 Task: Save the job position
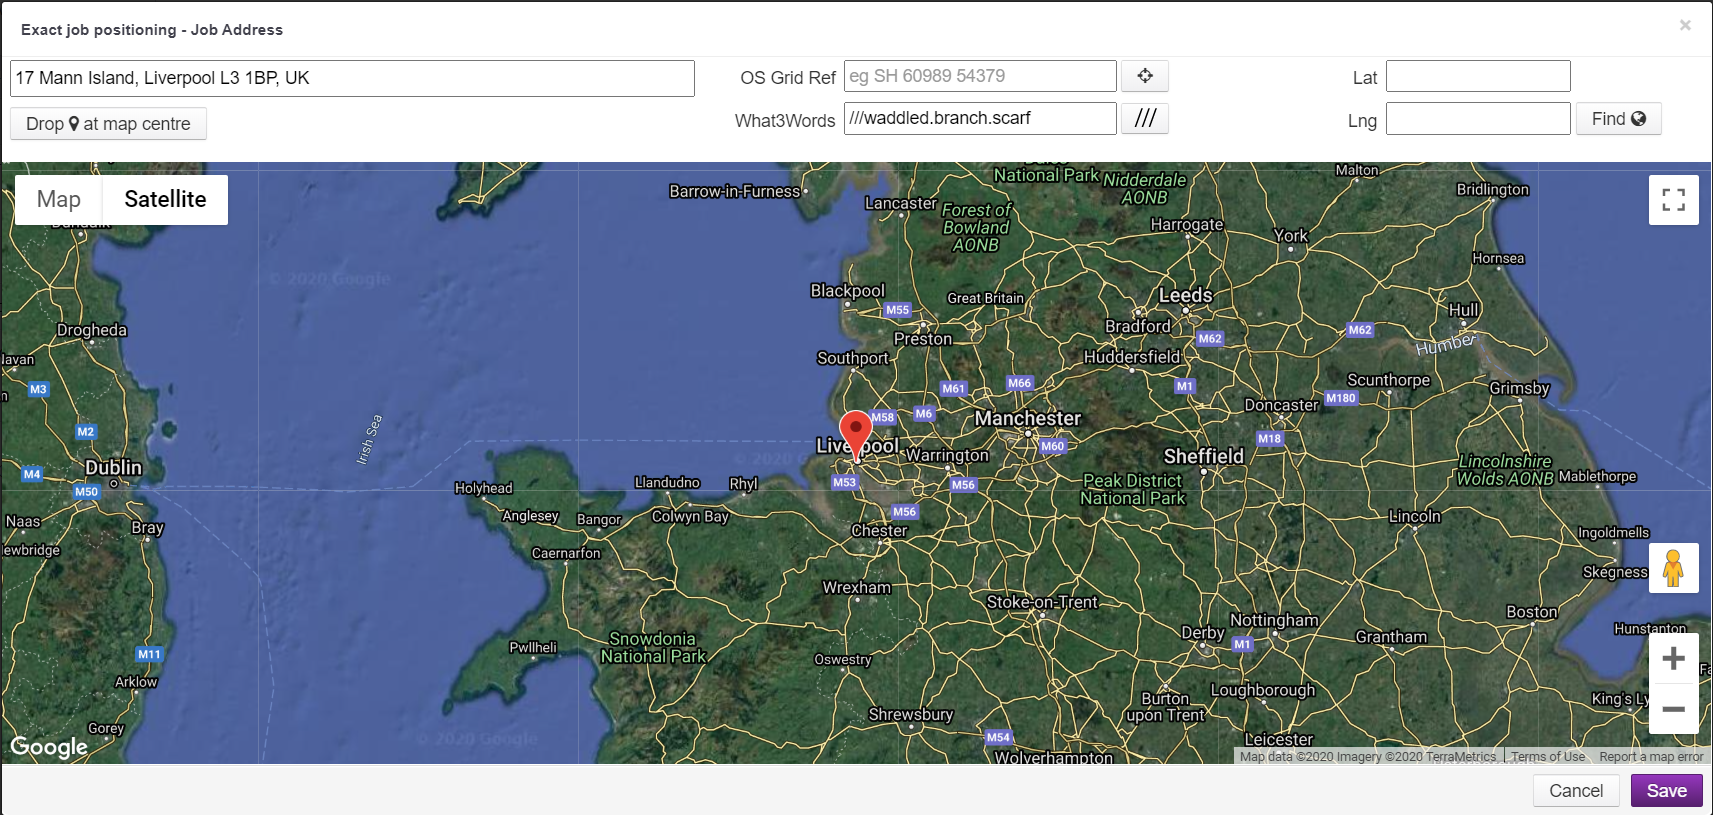point(1666,791)
